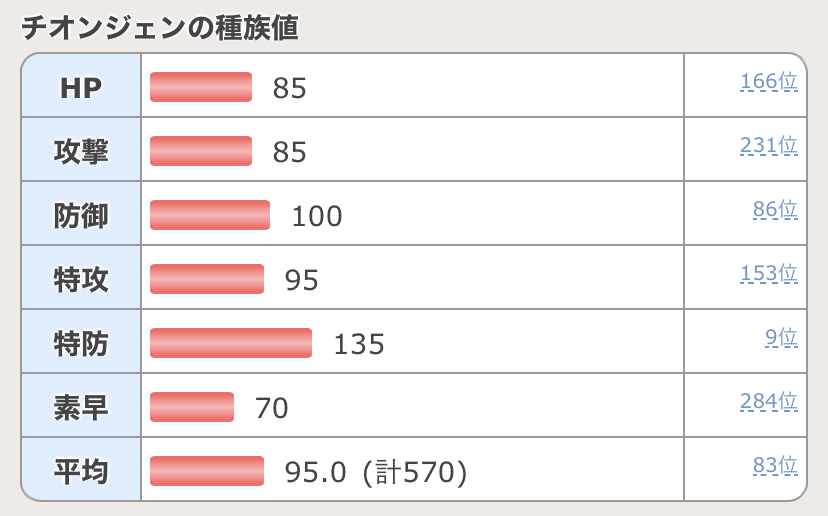Select the 特防 row header cell
The width and height of the screenshot is (828, 516).
click(81, 341)
